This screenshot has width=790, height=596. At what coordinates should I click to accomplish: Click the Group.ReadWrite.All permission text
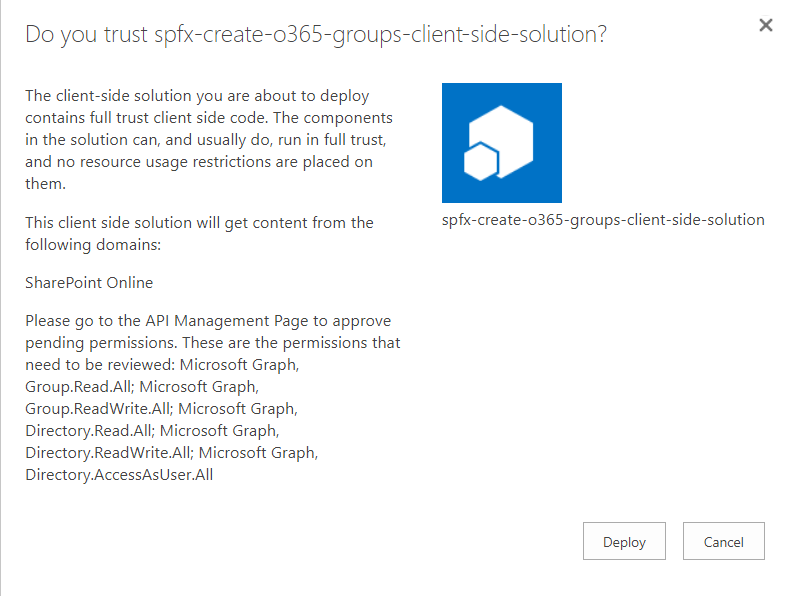[97, 408]
